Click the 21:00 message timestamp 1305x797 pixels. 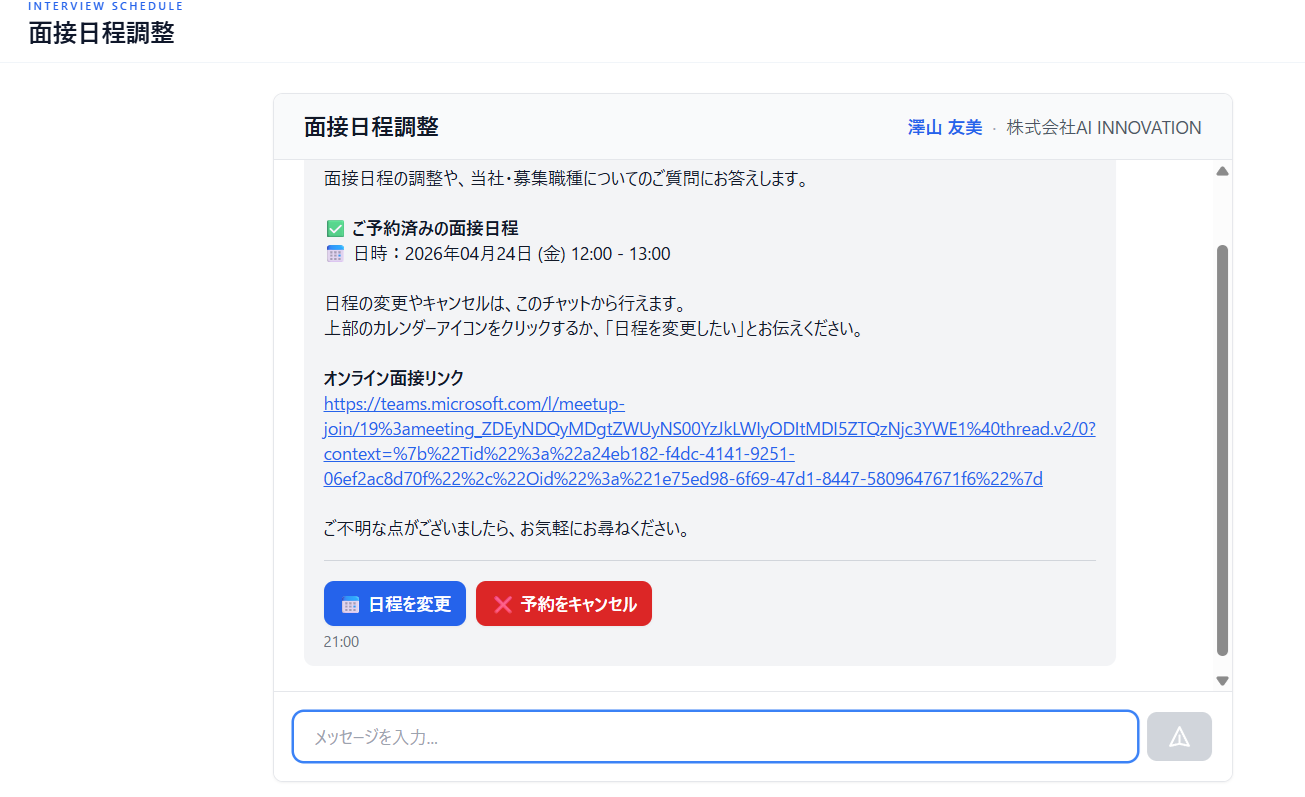coord(341,642)
